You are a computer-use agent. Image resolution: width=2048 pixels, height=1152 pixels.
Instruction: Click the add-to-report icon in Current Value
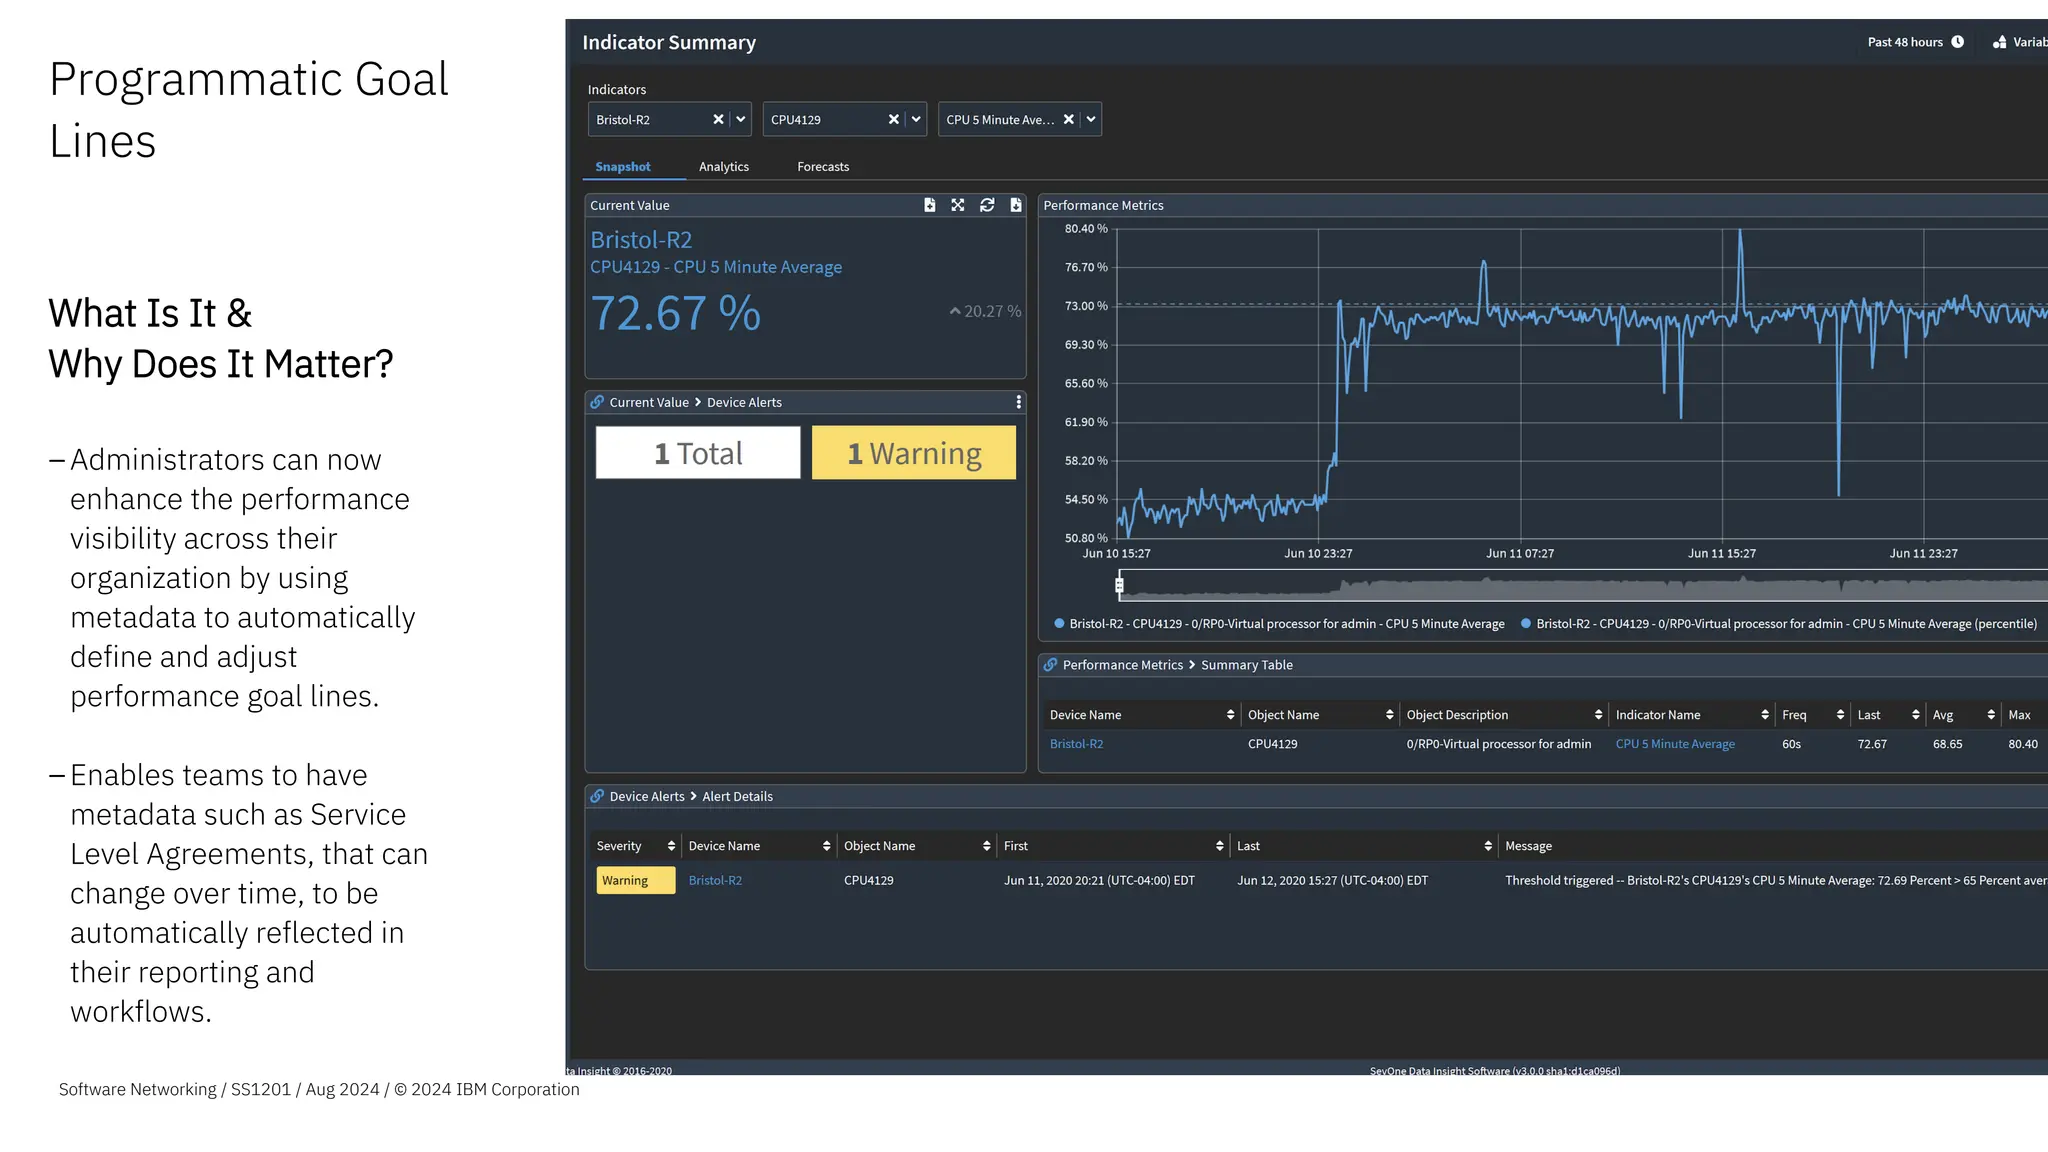[929, 205]
